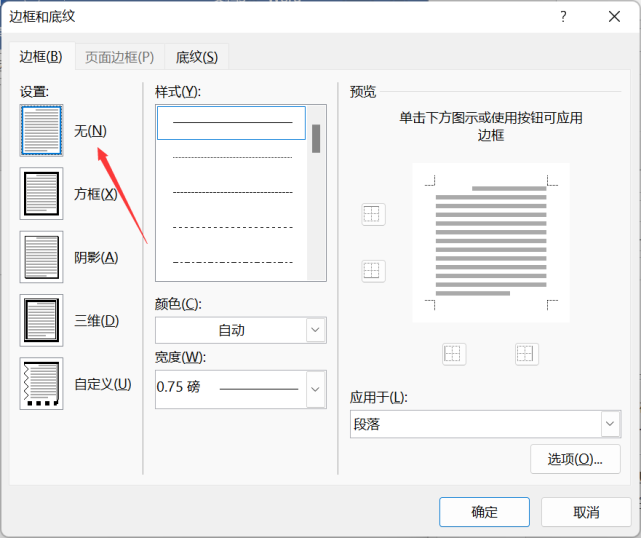Pick the 阴影(A) shadow border icon
This screenshot has width=641, height=538.
tap(41, 257)
